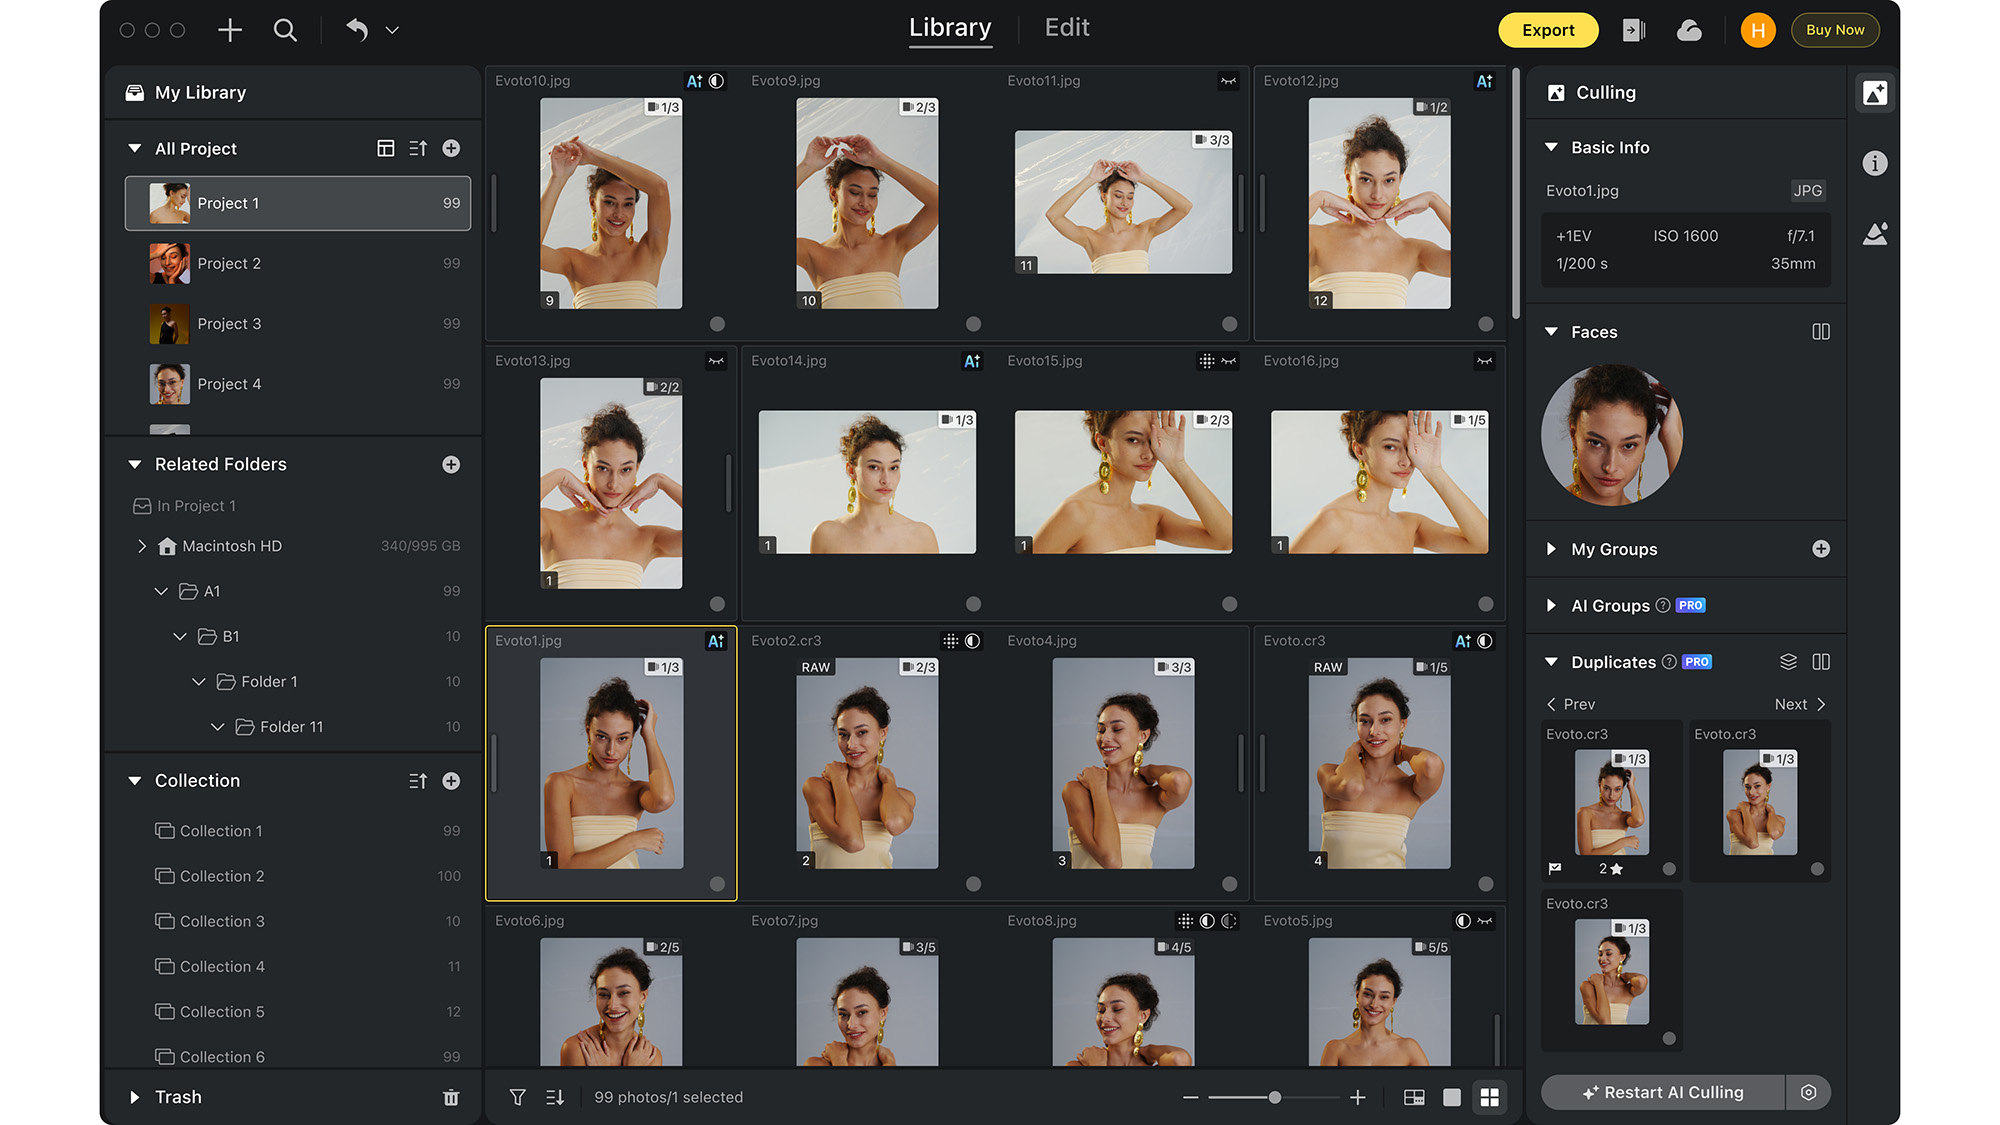2000x1125 pixels.
Task: Click the sort order icon in the bottom bar
Action: 555,1097
